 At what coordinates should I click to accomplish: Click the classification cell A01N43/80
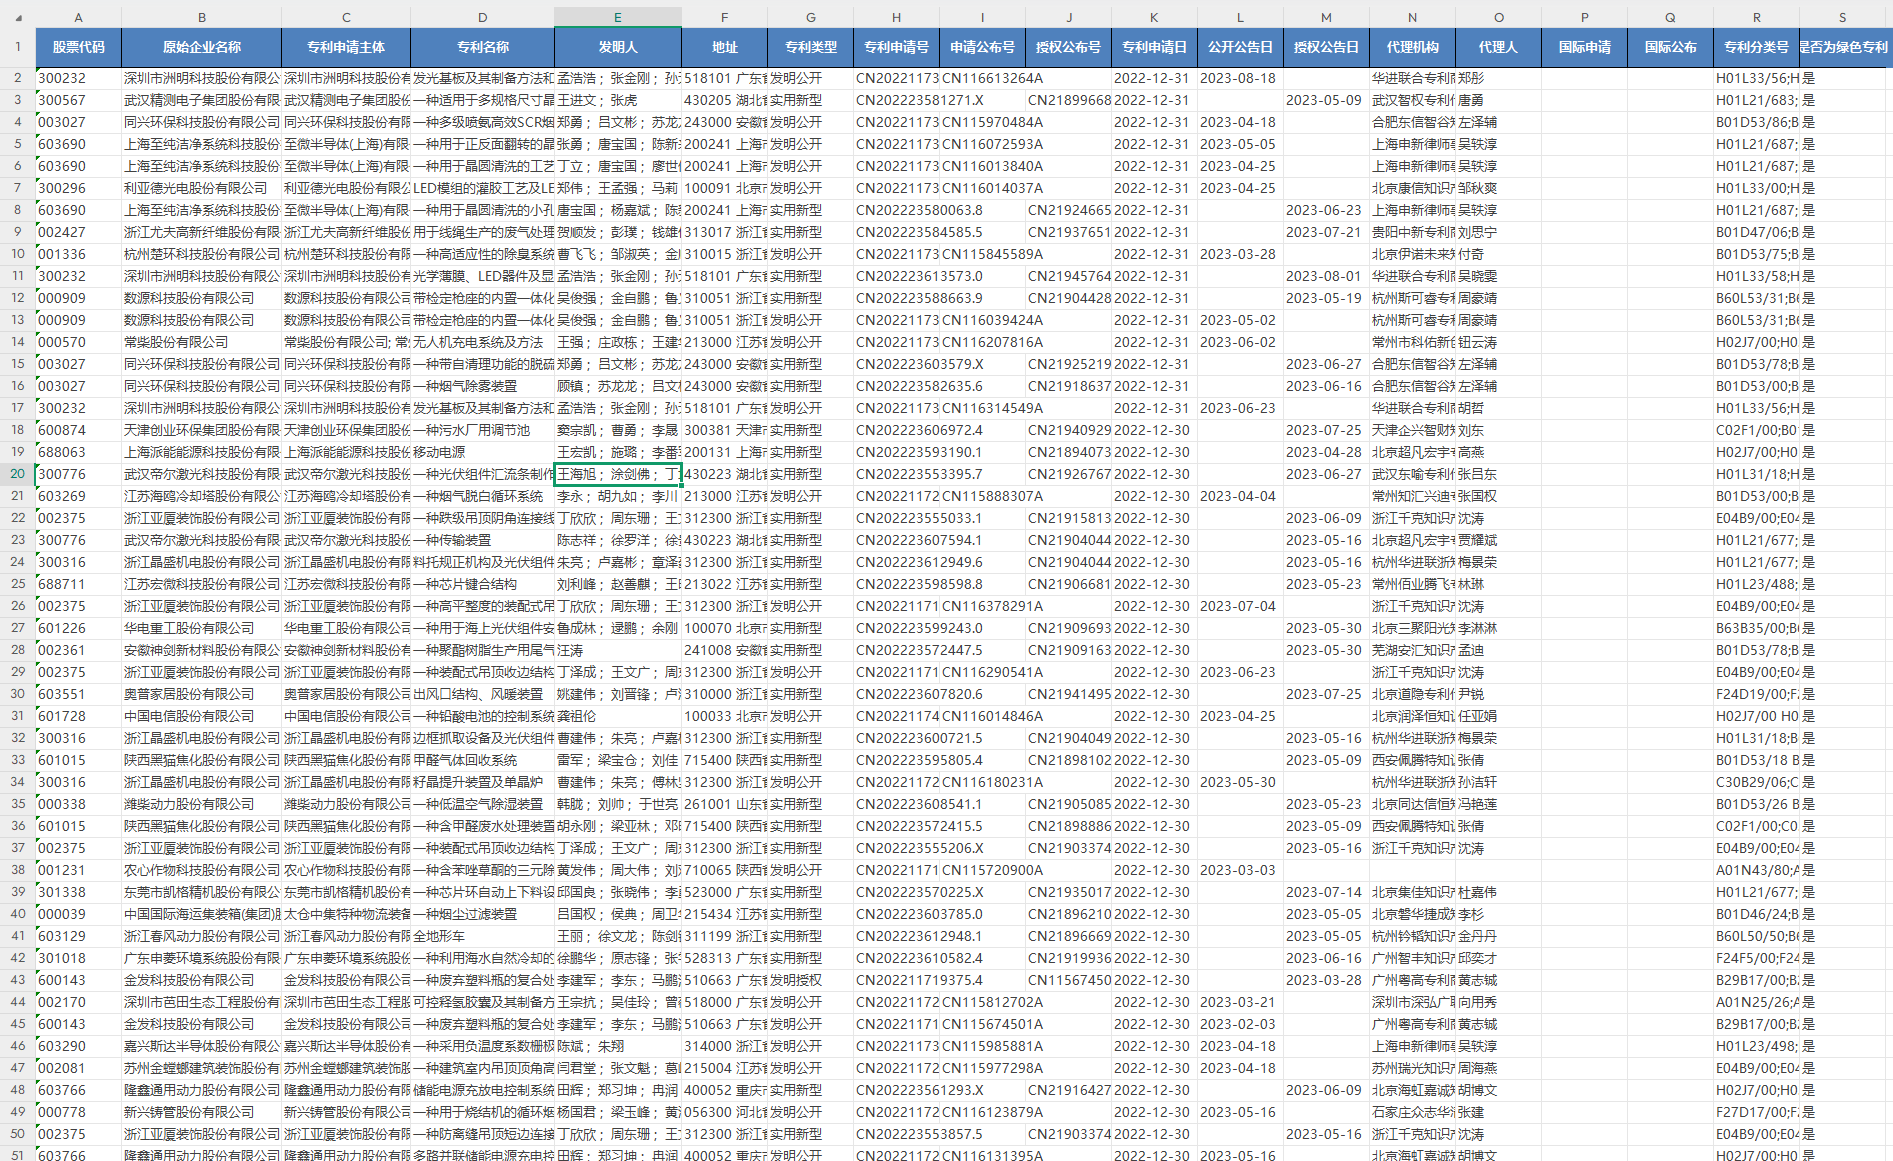[x=1757, y=870]
